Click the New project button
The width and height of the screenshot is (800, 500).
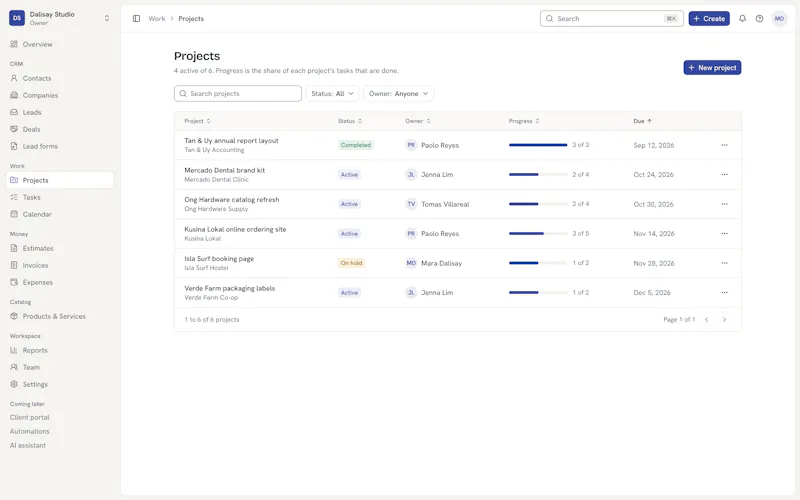[x=712, y=67]
